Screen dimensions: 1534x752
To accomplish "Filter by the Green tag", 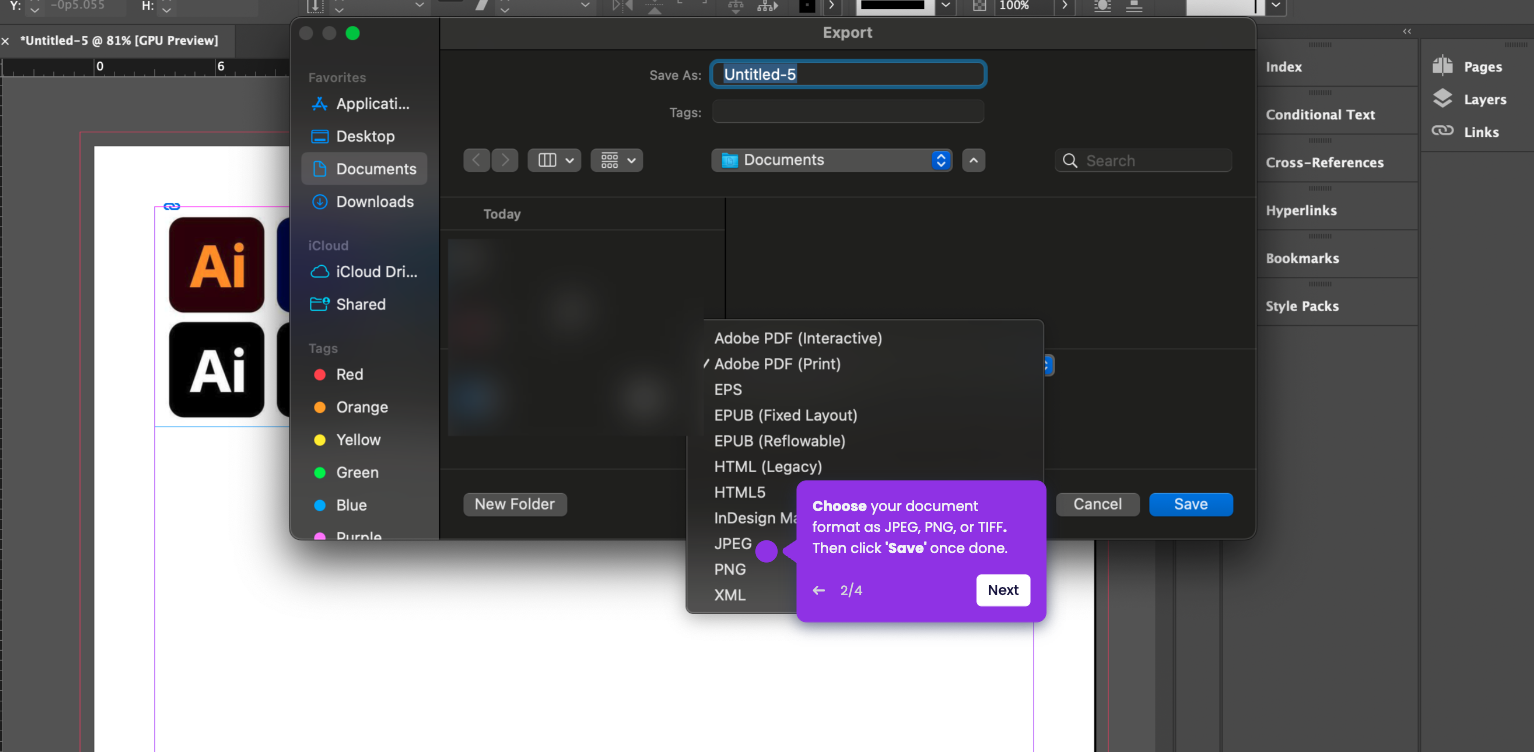I will point(364,472).
